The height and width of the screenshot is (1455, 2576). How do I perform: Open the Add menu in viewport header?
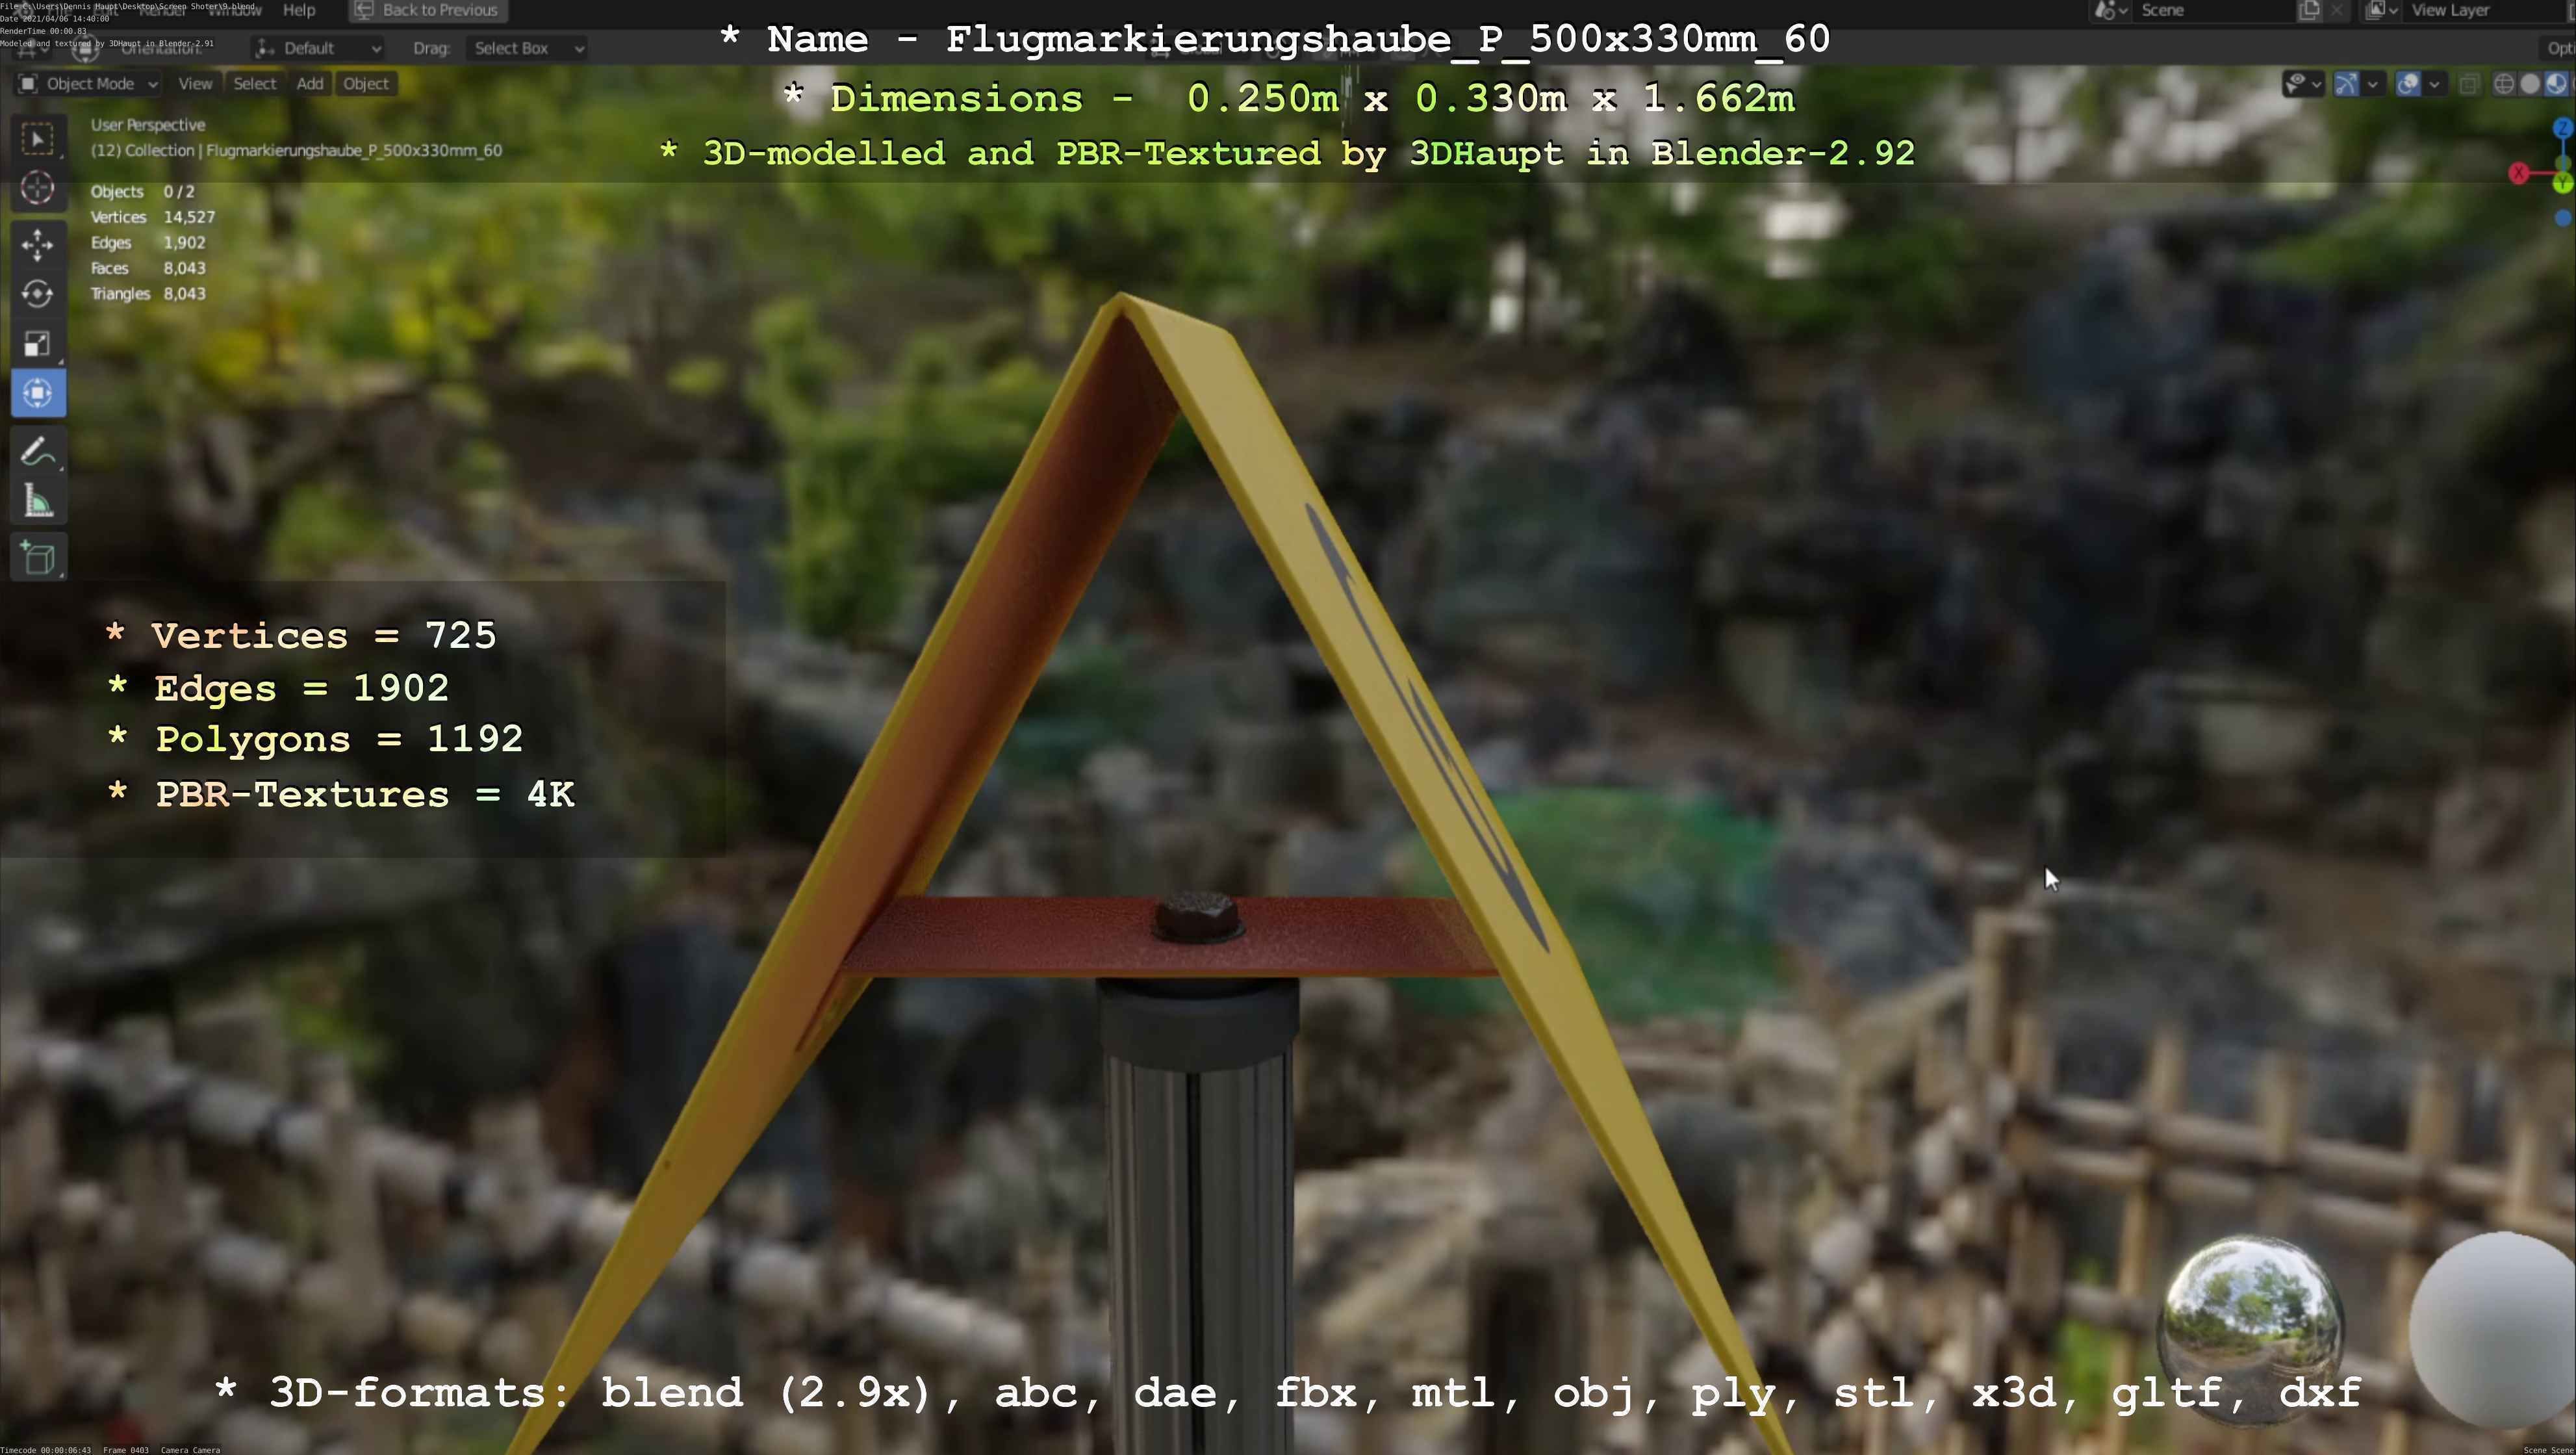click(309, 84)
